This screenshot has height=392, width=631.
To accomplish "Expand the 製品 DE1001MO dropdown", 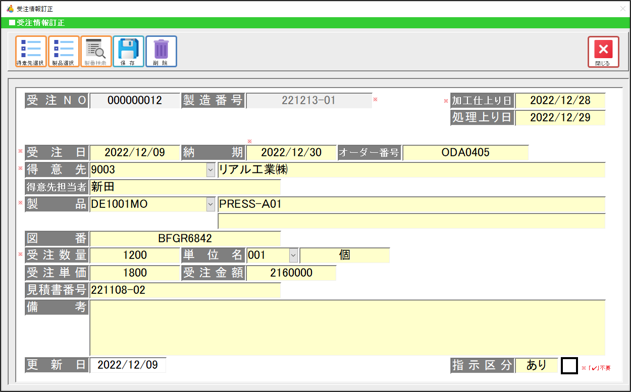I will click(x=210, y=204).
